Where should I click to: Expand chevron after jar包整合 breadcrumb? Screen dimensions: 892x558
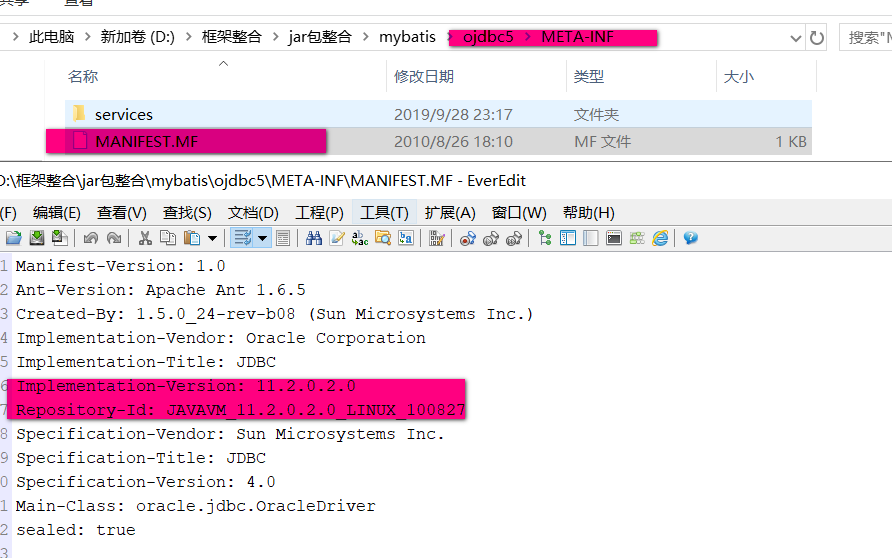(366, 37)
